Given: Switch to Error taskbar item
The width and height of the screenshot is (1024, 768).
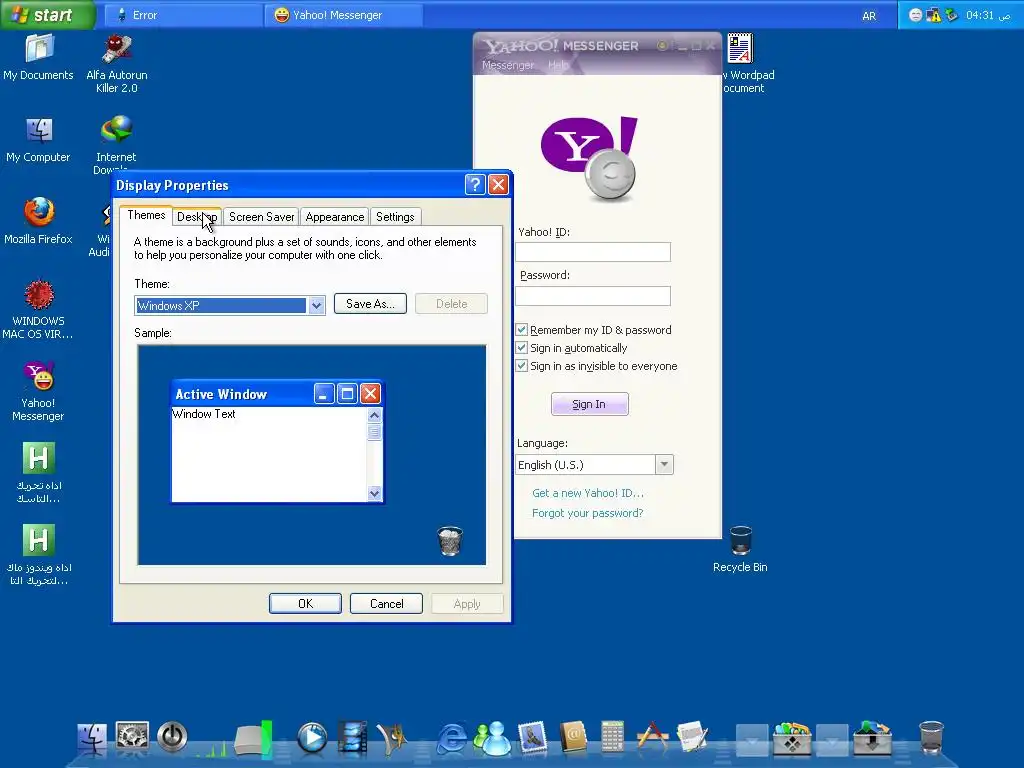Looking at the screenshot, I should tap(184, 15).
